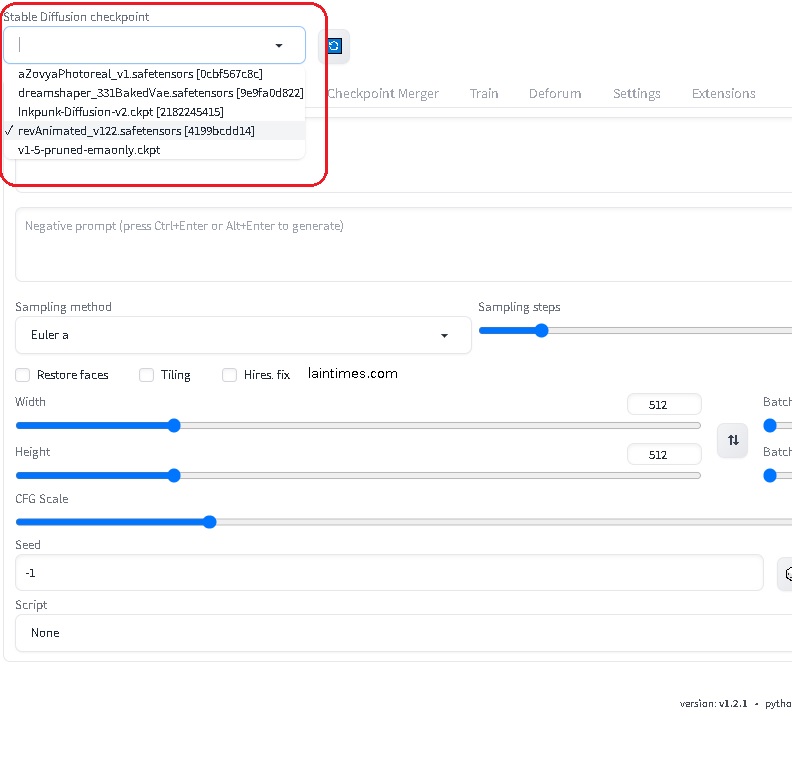
Task: Click the random seed dice icon
Action: click(x=787, y=574)
